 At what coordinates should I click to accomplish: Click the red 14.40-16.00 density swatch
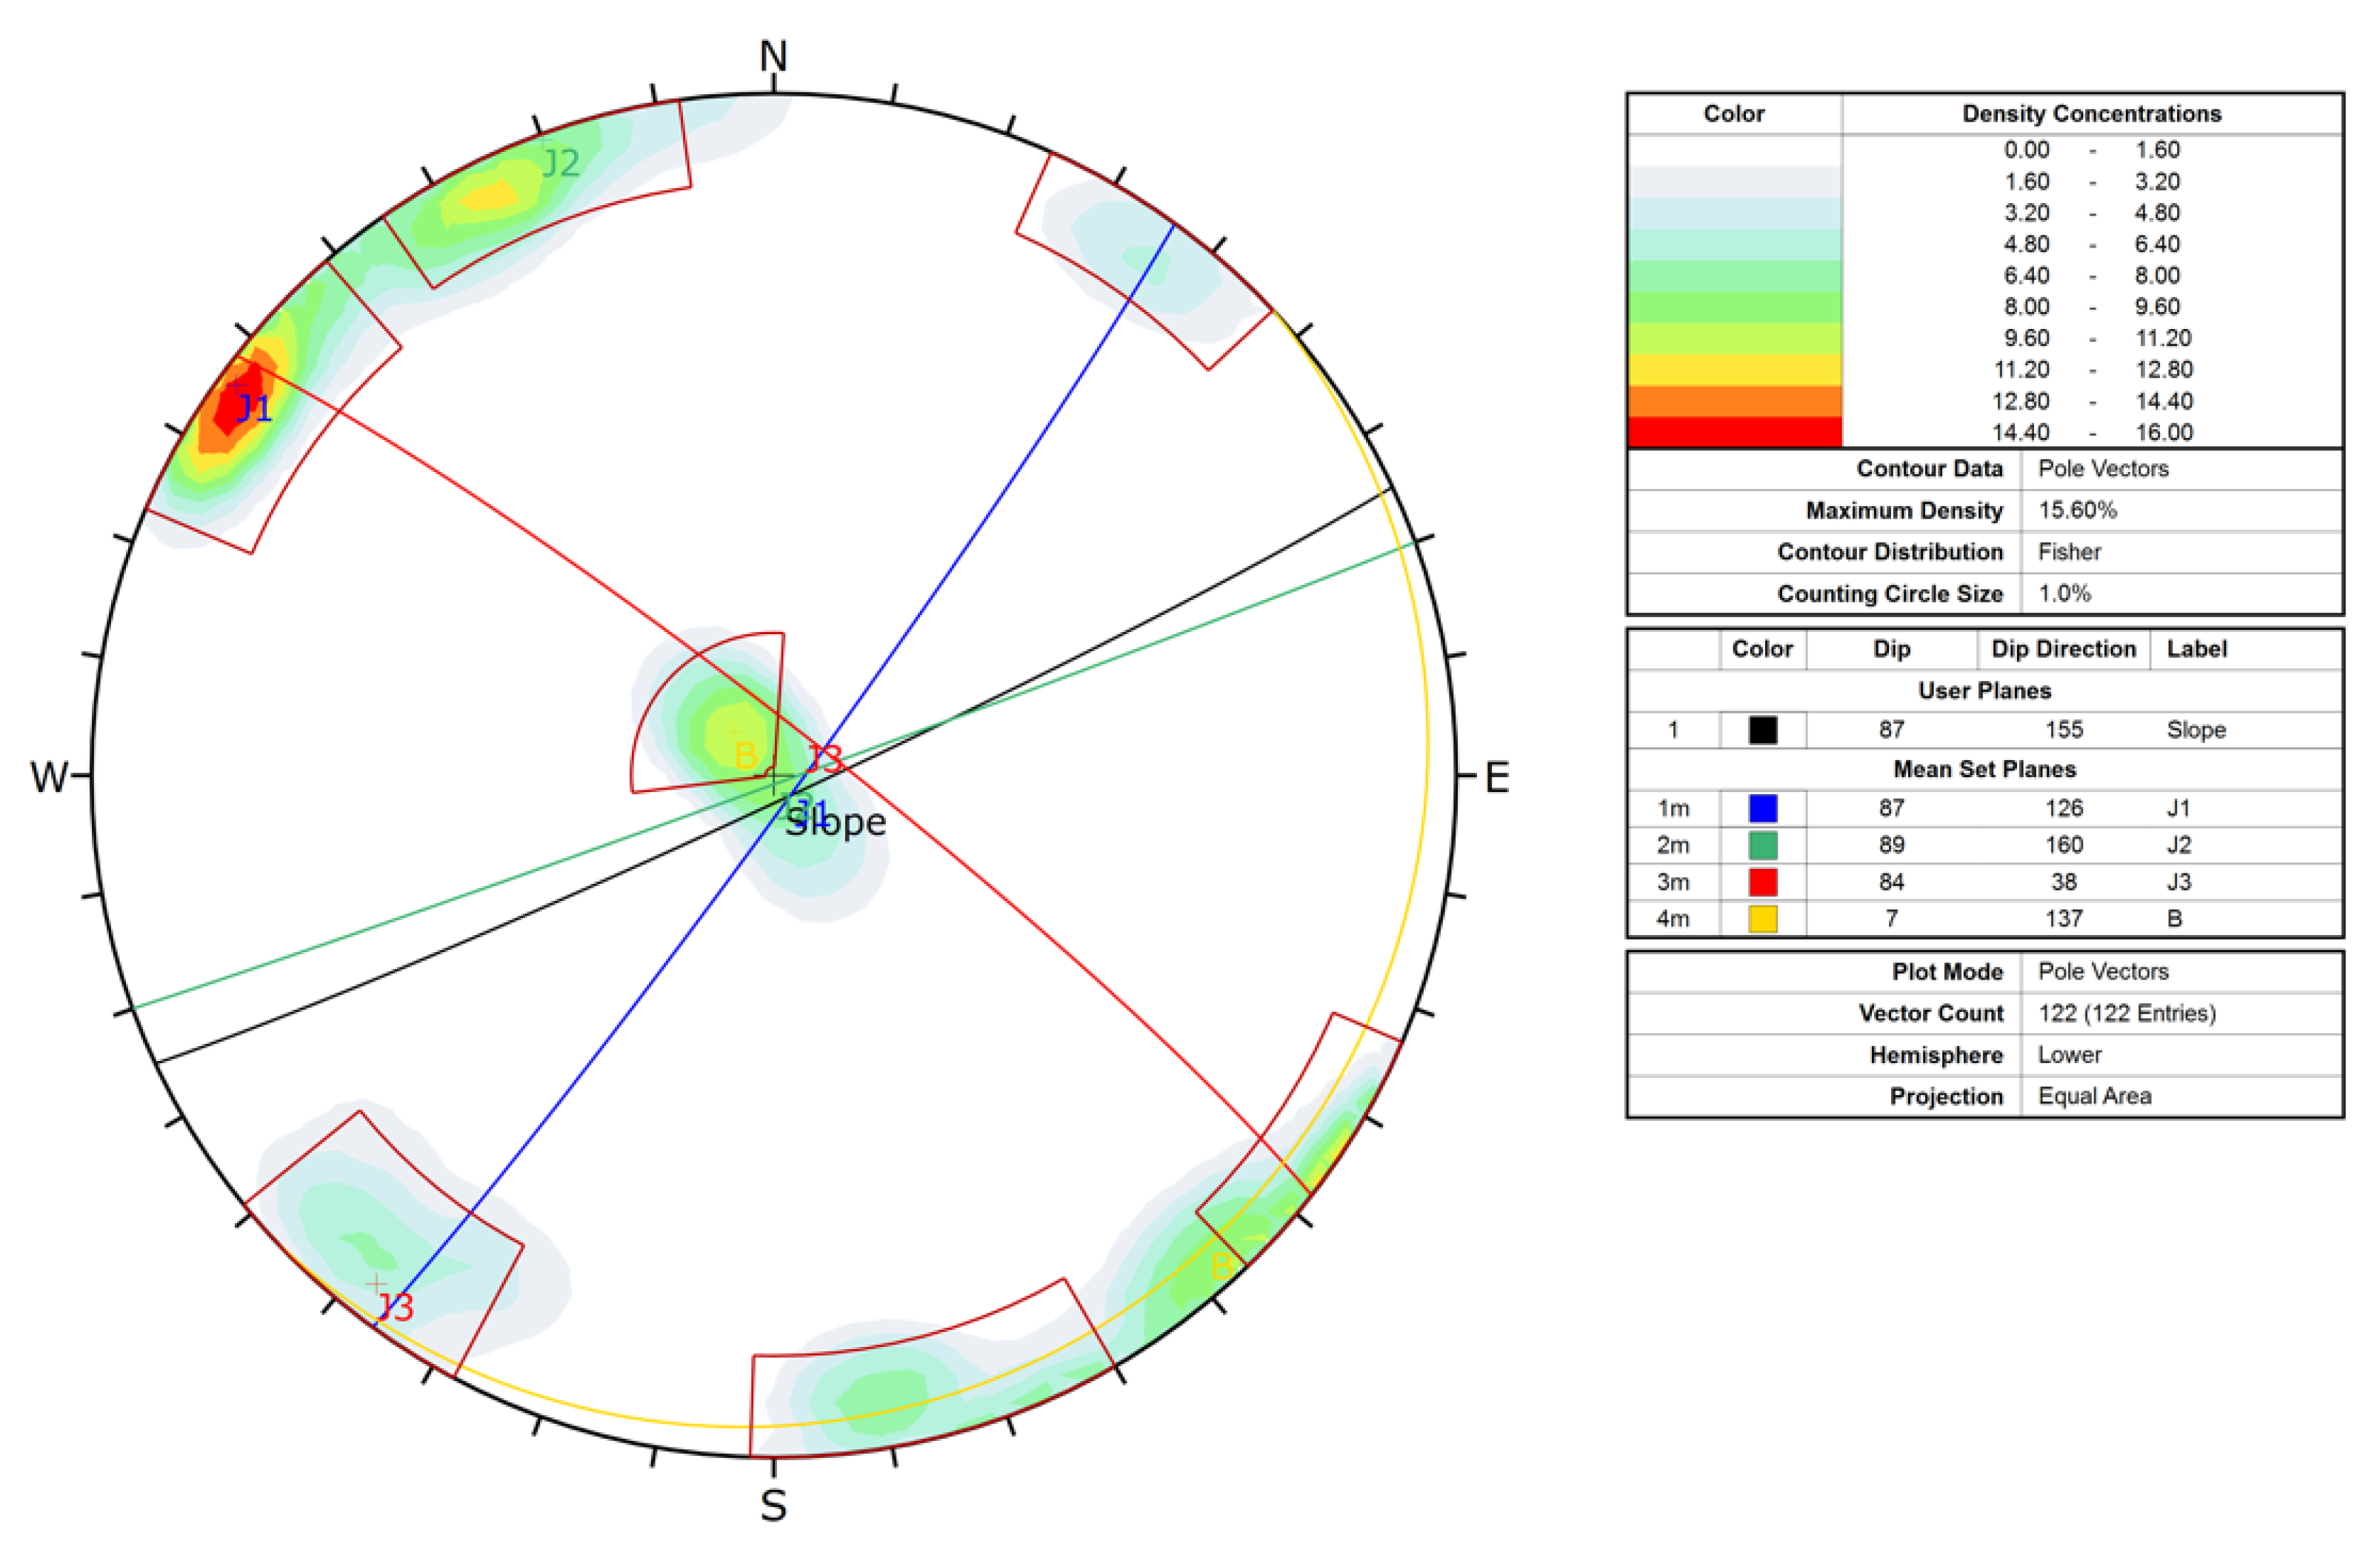(1734, 432)
